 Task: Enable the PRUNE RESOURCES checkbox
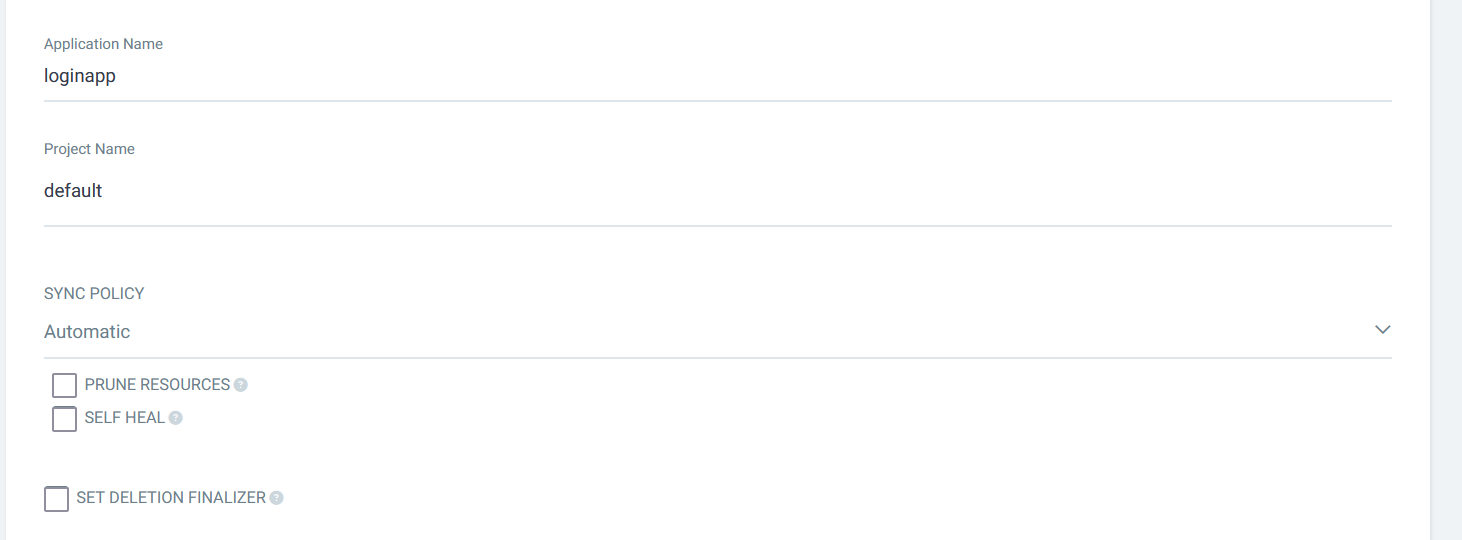click(x=64, y=385)
